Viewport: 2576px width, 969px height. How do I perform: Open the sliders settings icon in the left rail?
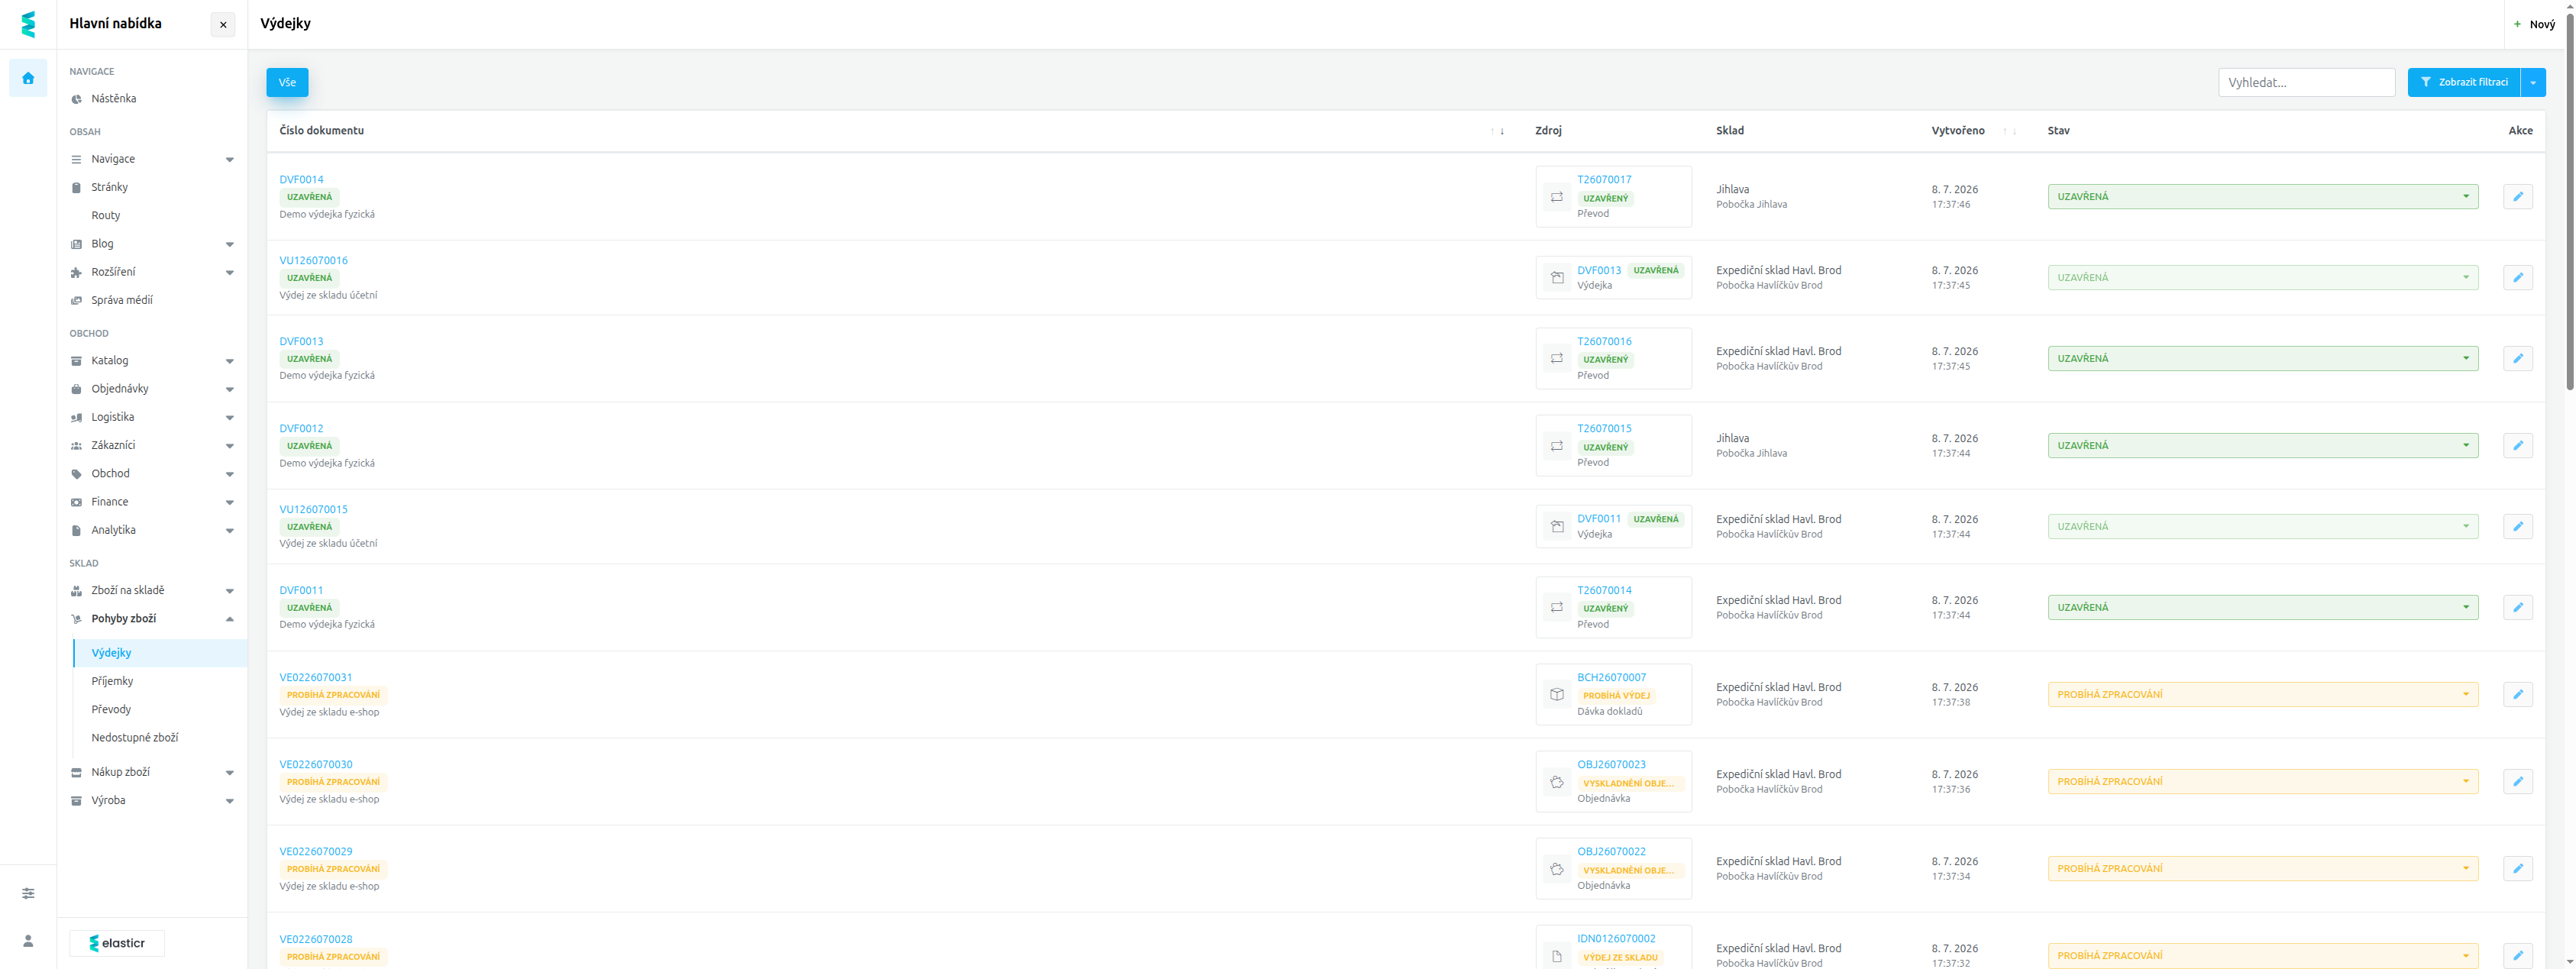(x=28, y=893)
